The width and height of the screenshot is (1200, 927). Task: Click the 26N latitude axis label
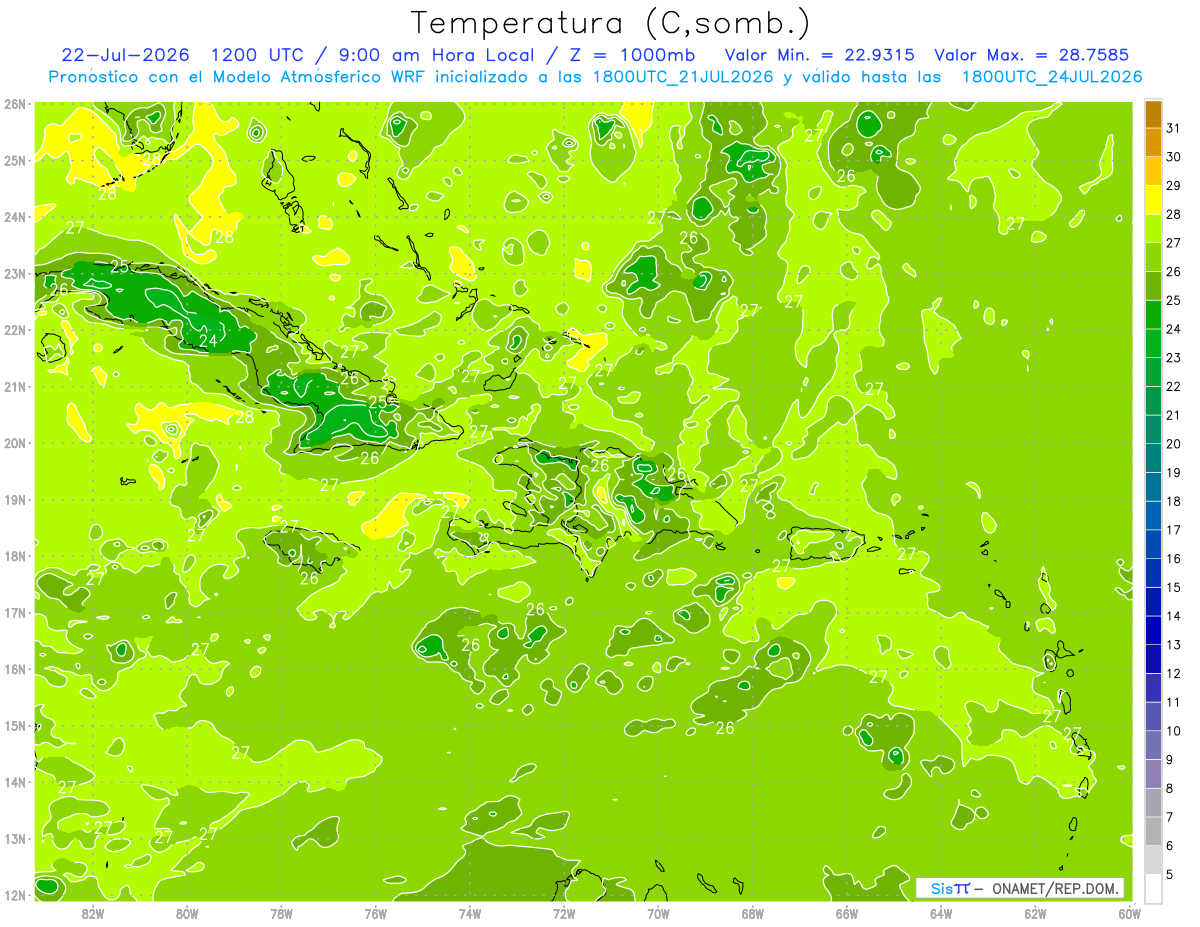coord(14,104)
